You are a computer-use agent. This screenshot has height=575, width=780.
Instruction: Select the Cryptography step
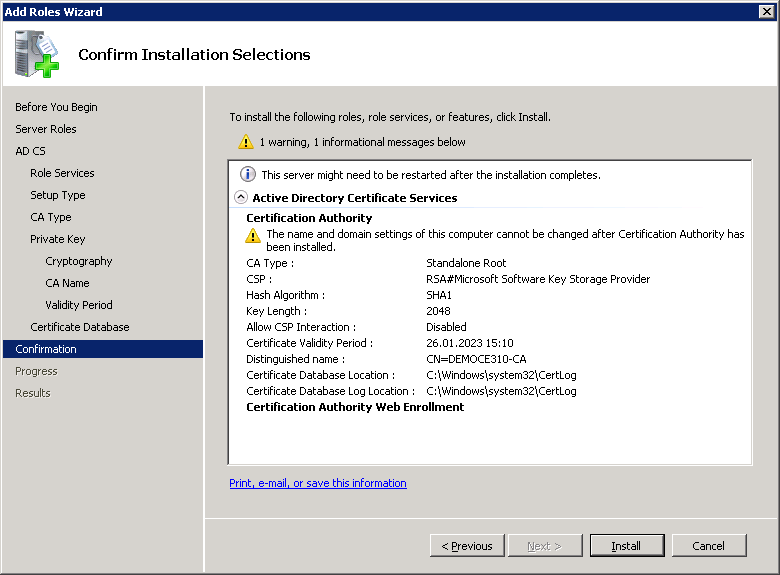pos(79,261)
